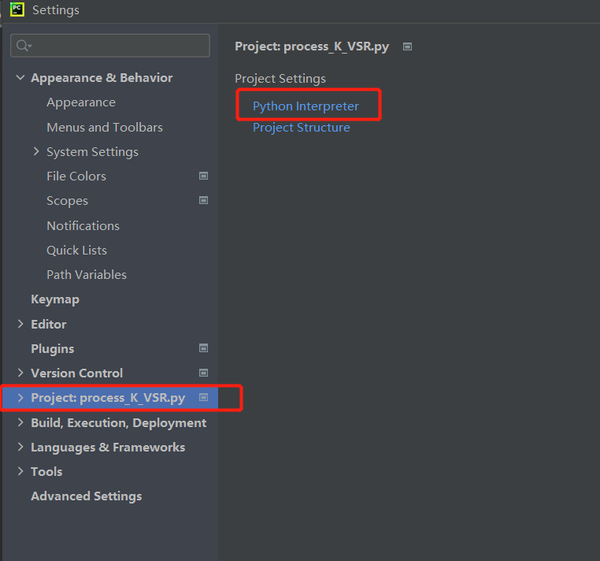Image resolution: width=600 pixels, height=561 pixels.
Task: Click the PyCharm logo in the title bar
Action: 17,9
